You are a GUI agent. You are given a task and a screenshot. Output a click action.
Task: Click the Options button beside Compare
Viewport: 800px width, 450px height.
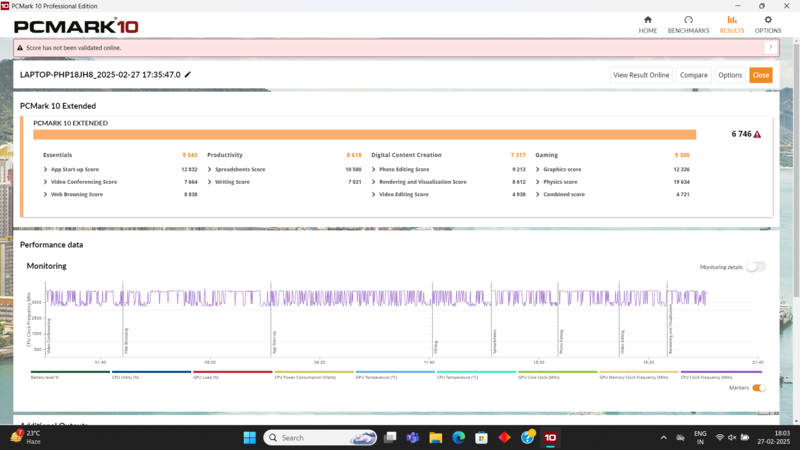pyautogui.click(x=730, y=75)
